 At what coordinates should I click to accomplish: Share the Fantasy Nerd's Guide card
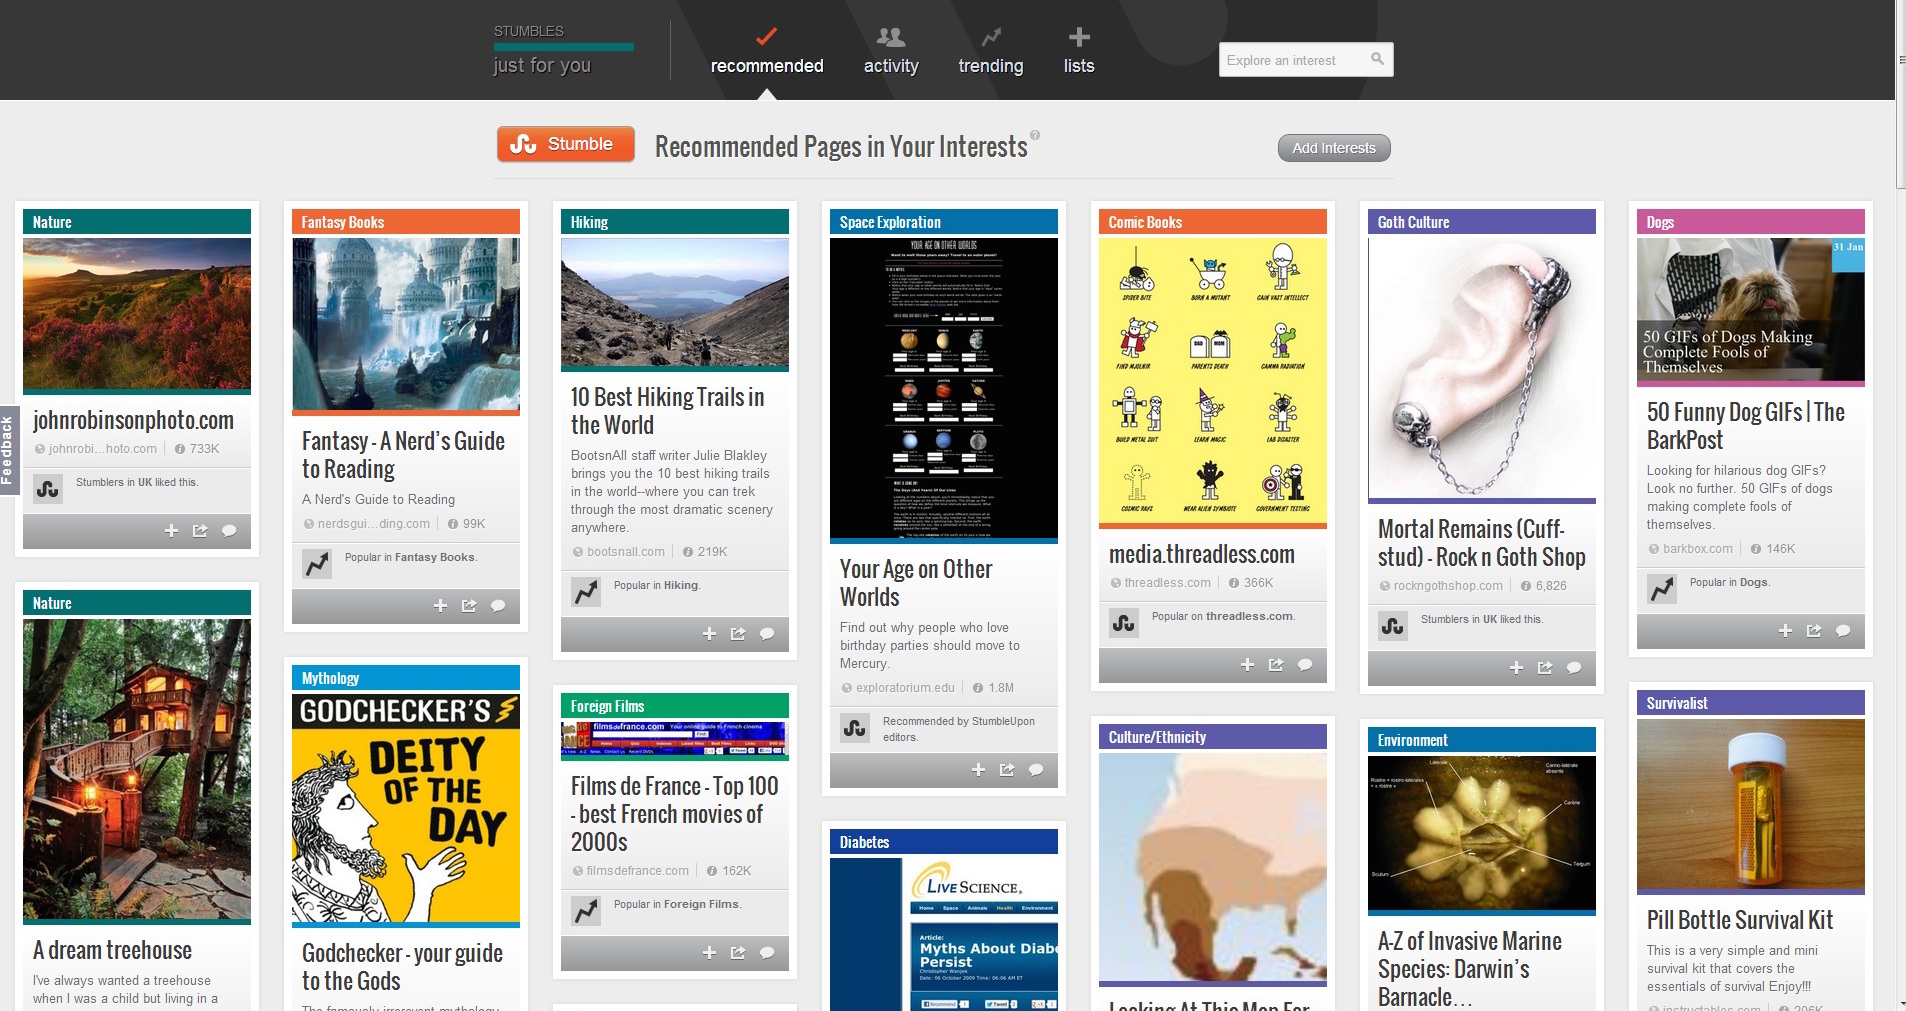pyautogui.click(x=469, y=606)
